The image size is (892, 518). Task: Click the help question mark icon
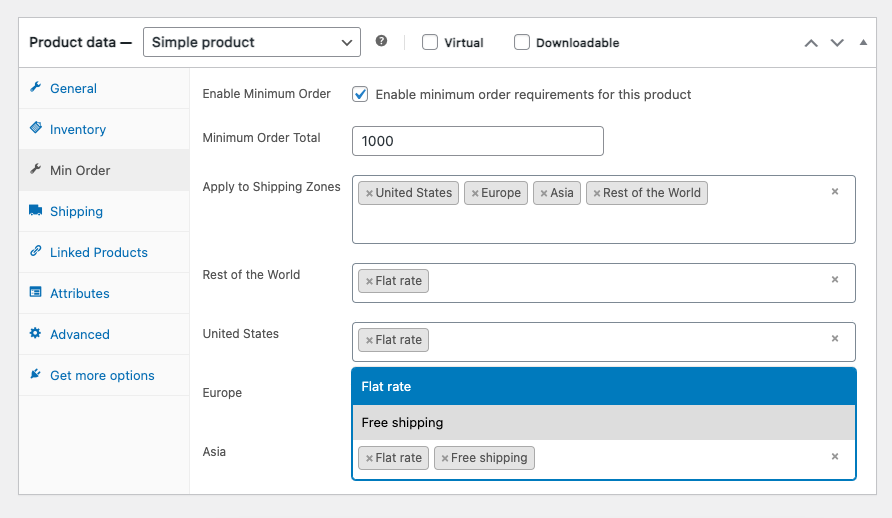(x=381, y=42)
